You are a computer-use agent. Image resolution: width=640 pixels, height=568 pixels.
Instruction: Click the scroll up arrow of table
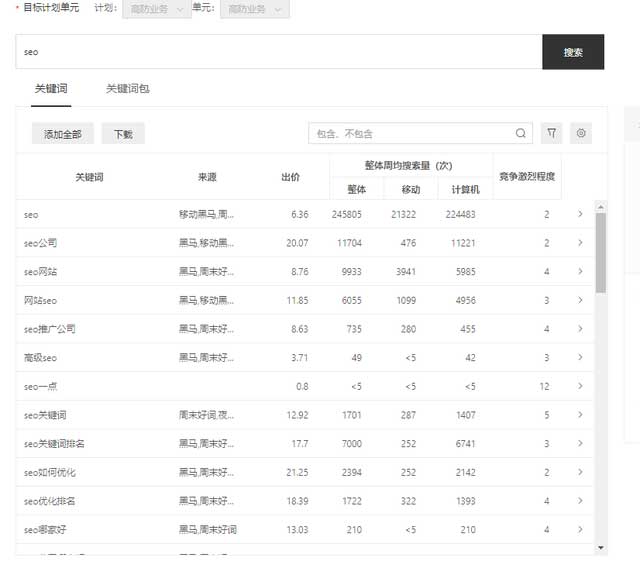[x=600, y=207]
